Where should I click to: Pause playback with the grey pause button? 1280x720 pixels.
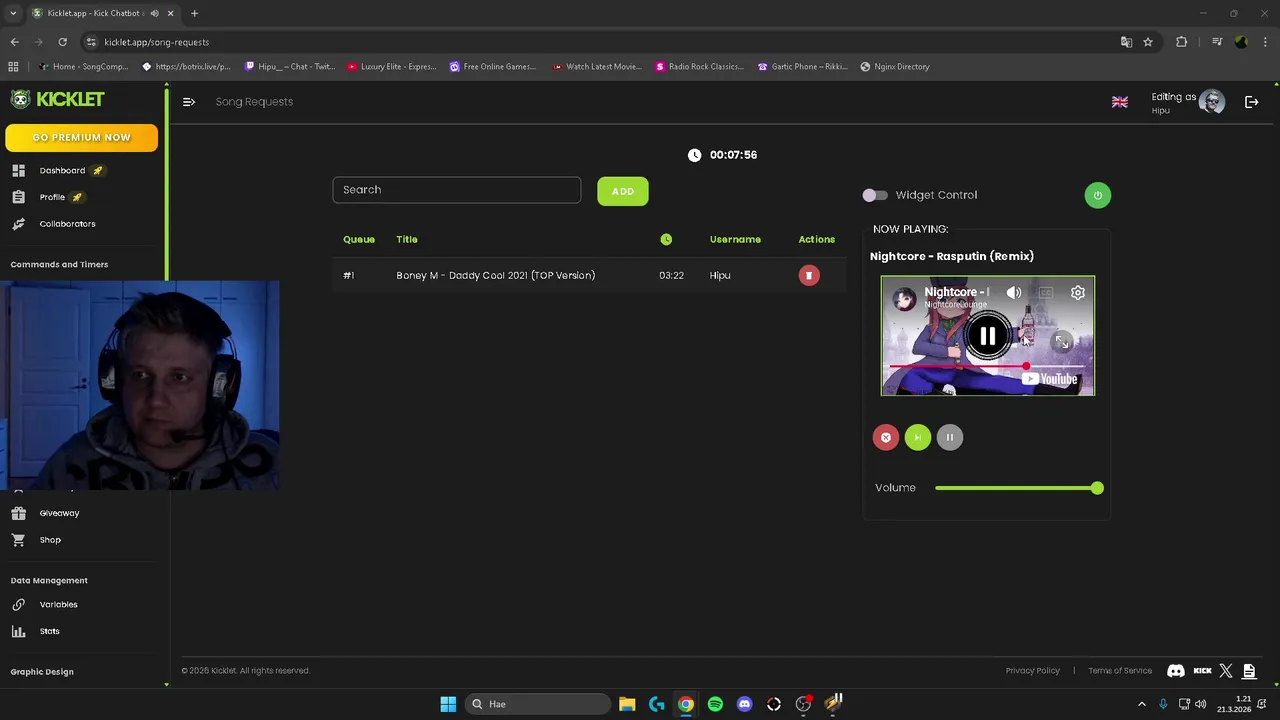(x=949, y=437)
